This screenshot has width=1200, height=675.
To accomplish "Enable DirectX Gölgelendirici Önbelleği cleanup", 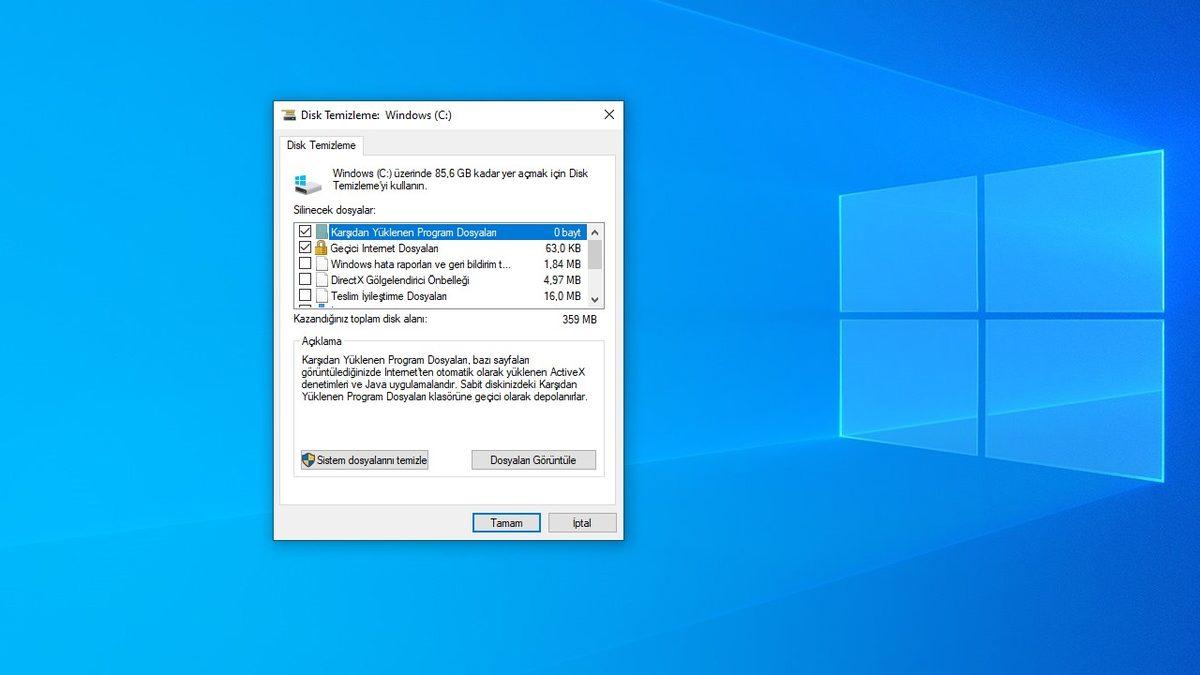I will click(305, 280).
